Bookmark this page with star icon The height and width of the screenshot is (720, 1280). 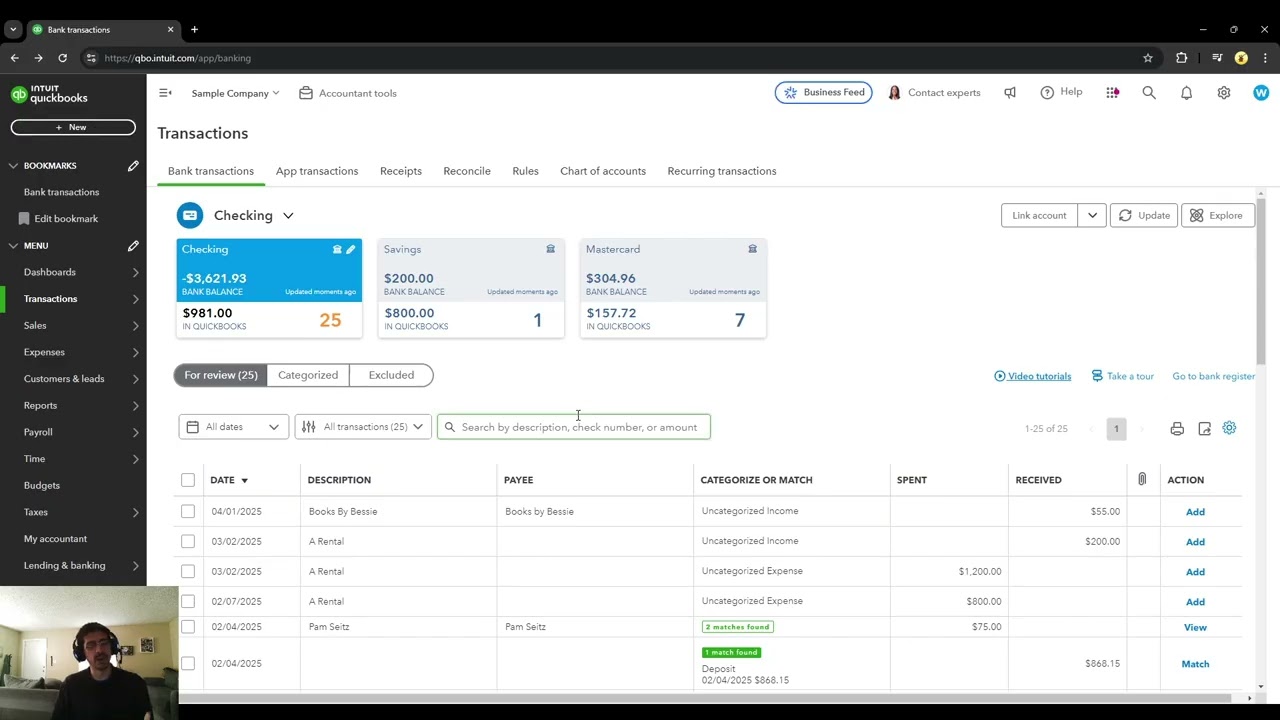point(1148,58)
